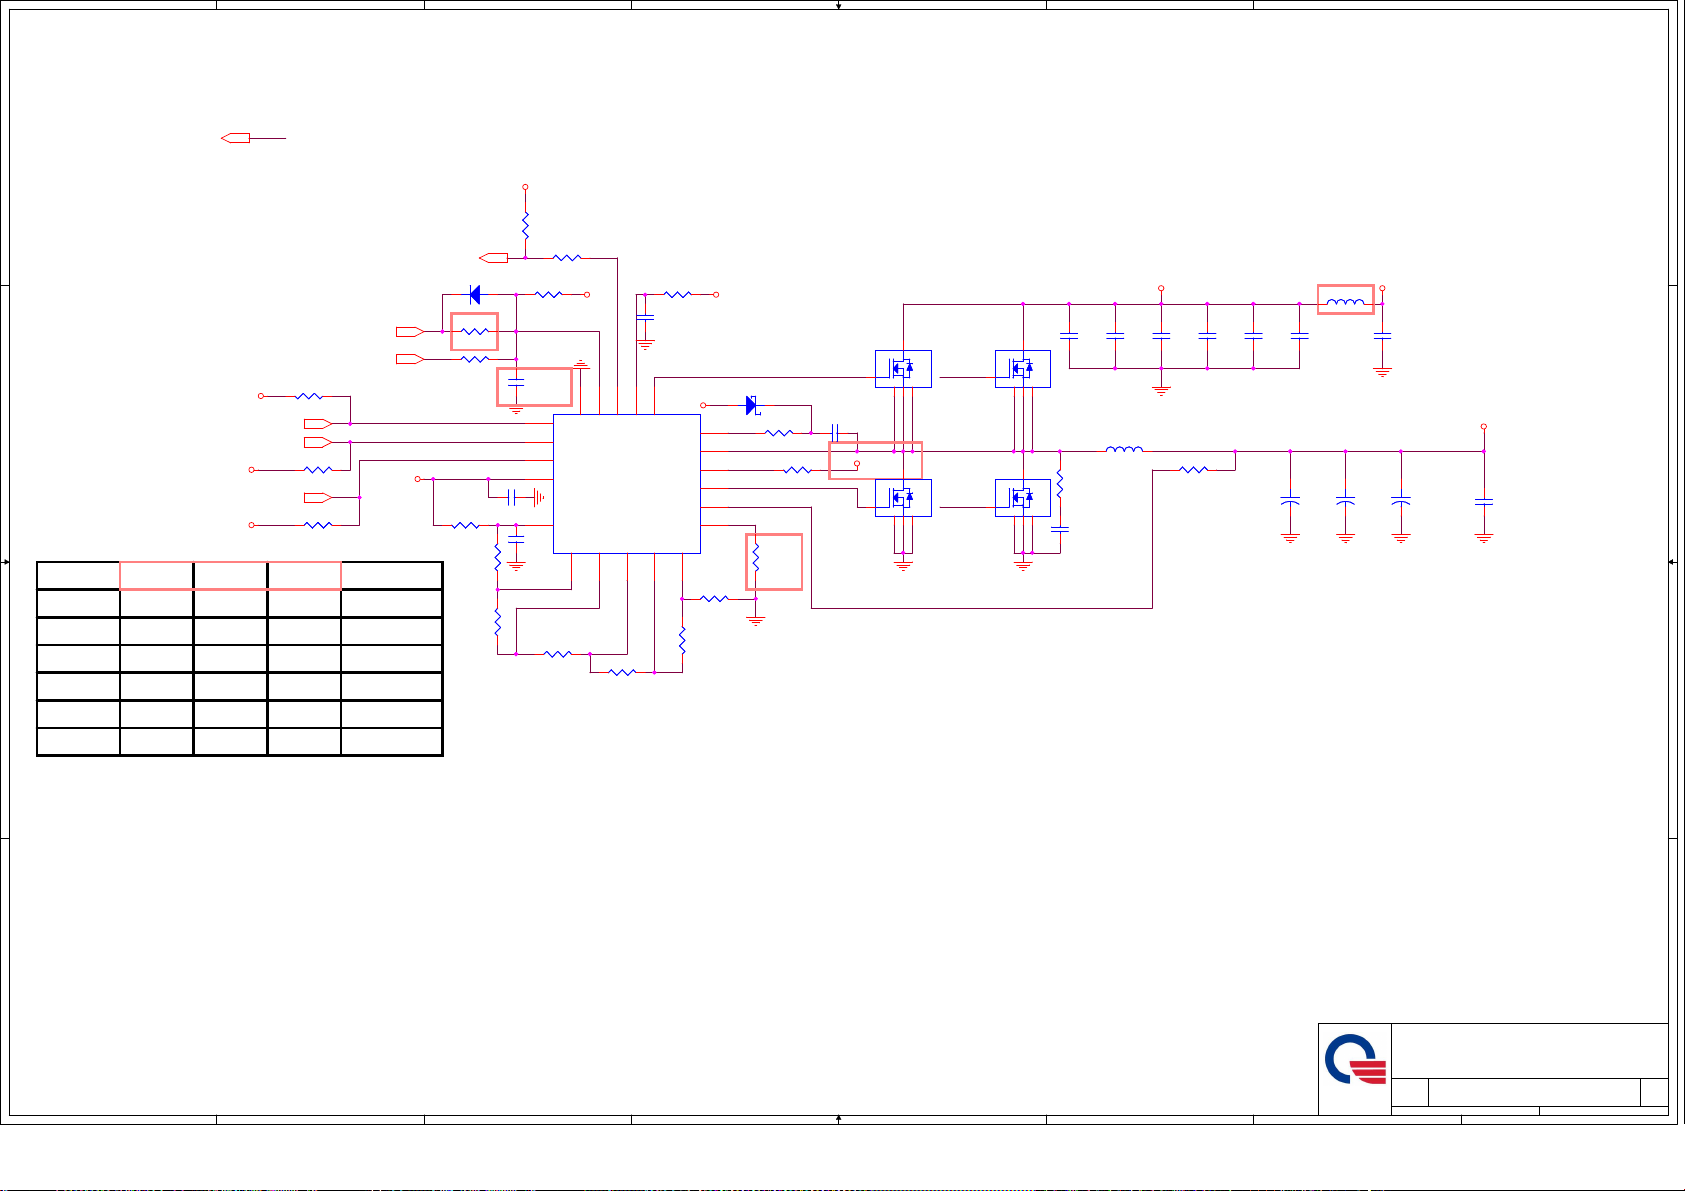Select the middle polarized output capacitor
1685x1191 pixels.
pyautogui.click(x=1346, y=499)
